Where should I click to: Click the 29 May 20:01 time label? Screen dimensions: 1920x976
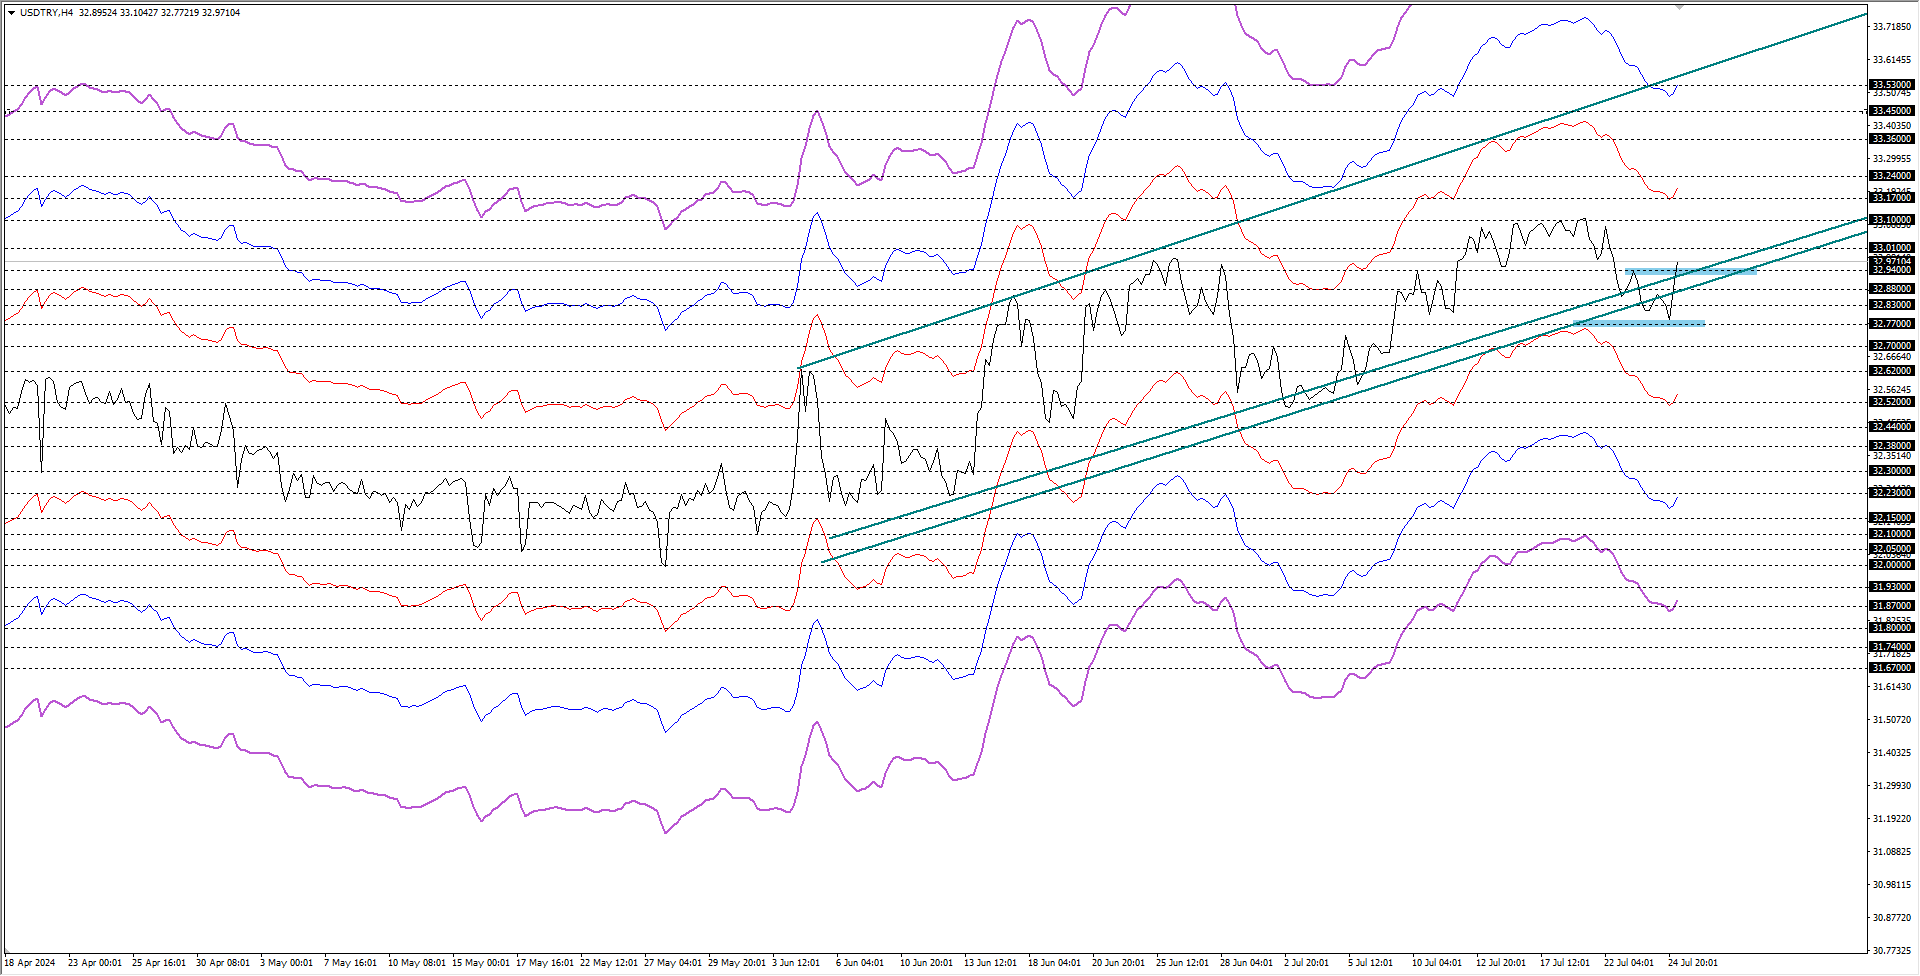(x=737, y=963)
